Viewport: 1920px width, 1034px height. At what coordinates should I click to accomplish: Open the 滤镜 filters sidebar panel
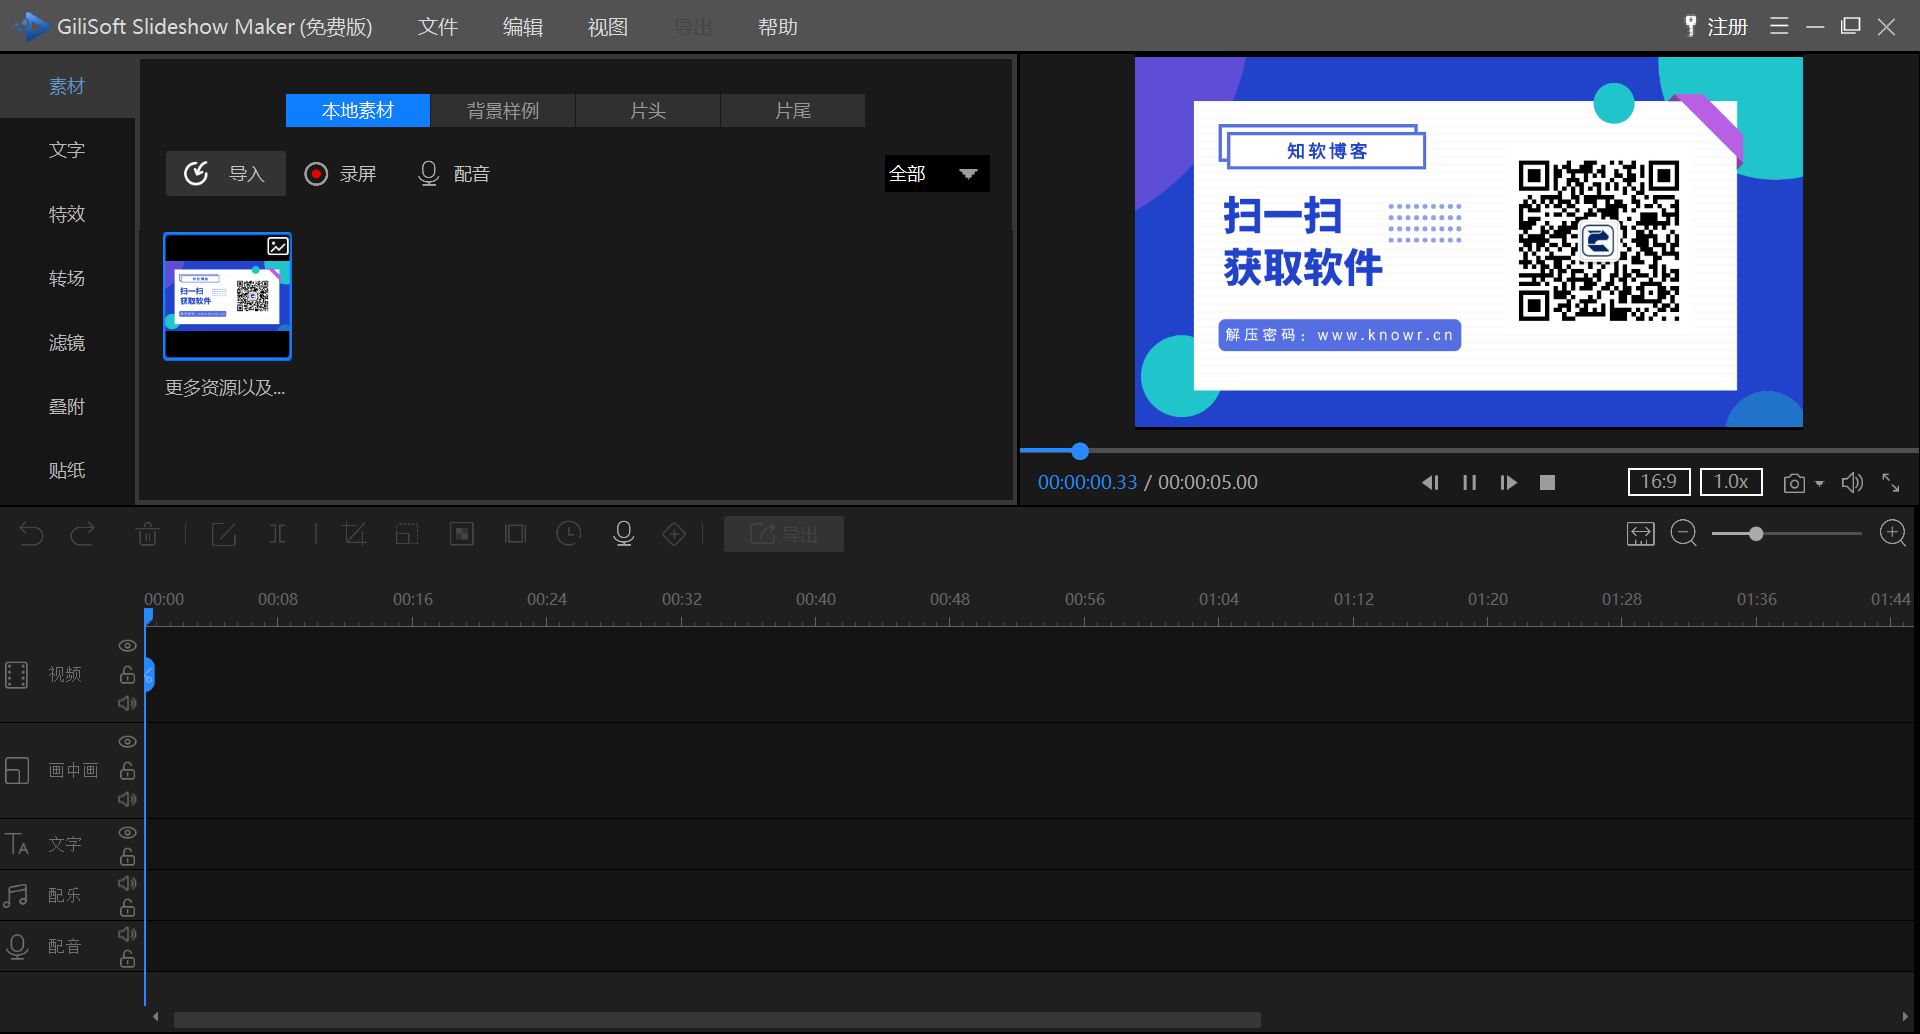click(67, 342)
